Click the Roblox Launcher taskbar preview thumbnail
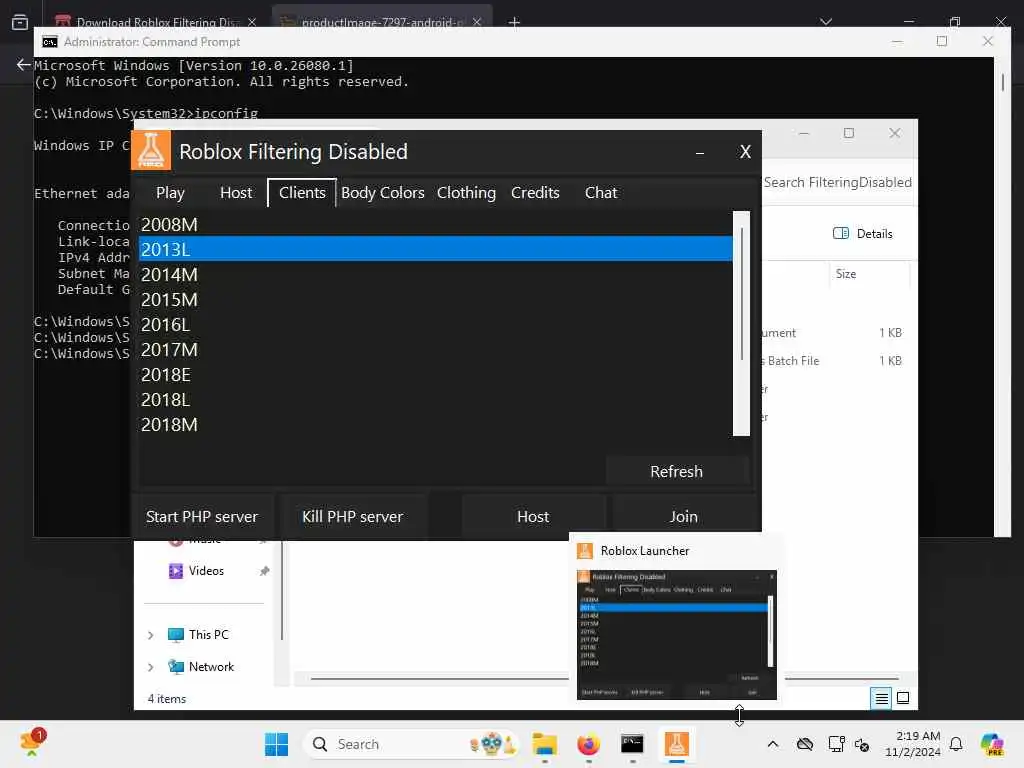The height and width of the screenshot is (768, 1024). [x=677, y=634]
